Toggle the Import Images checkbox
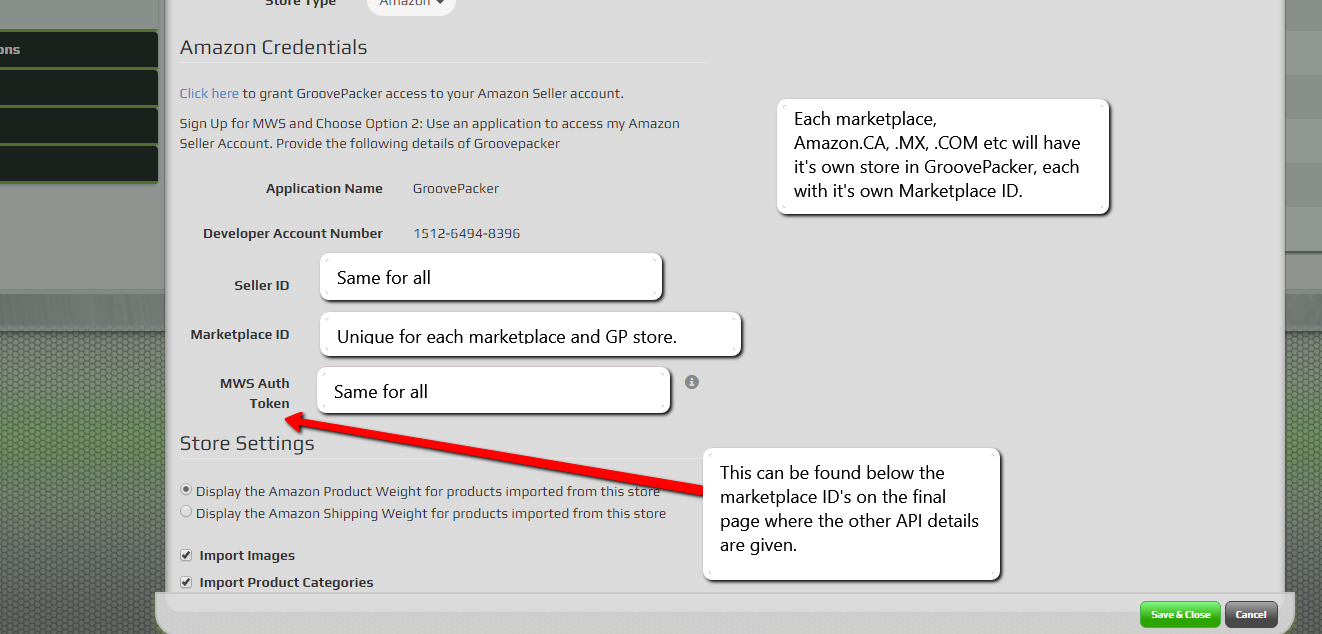The height and width of the screenshot is (634, 1322). click(x=186, y=555)
